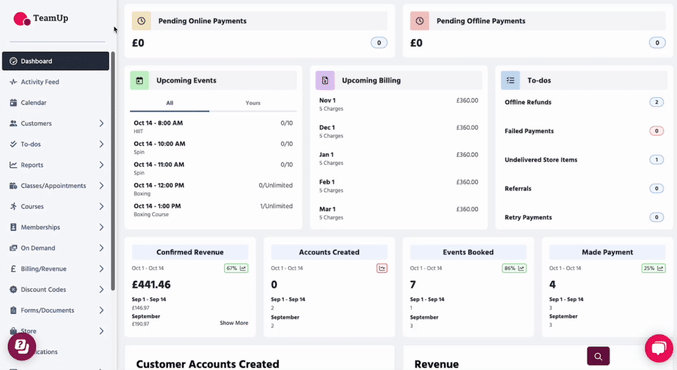
Task: Expand the Forms/Documents chevron
Action: [x=101, y=310]
